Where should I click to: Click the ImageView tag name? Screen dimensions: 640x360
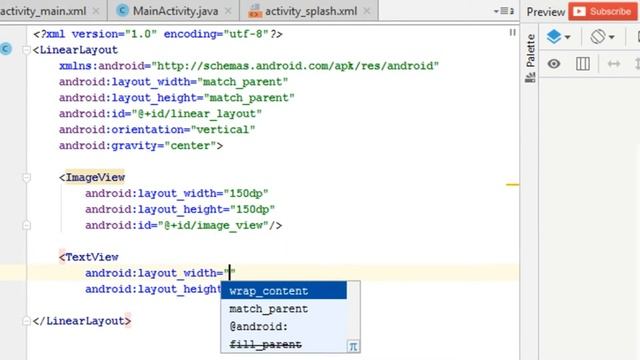[x=95, y=178]
